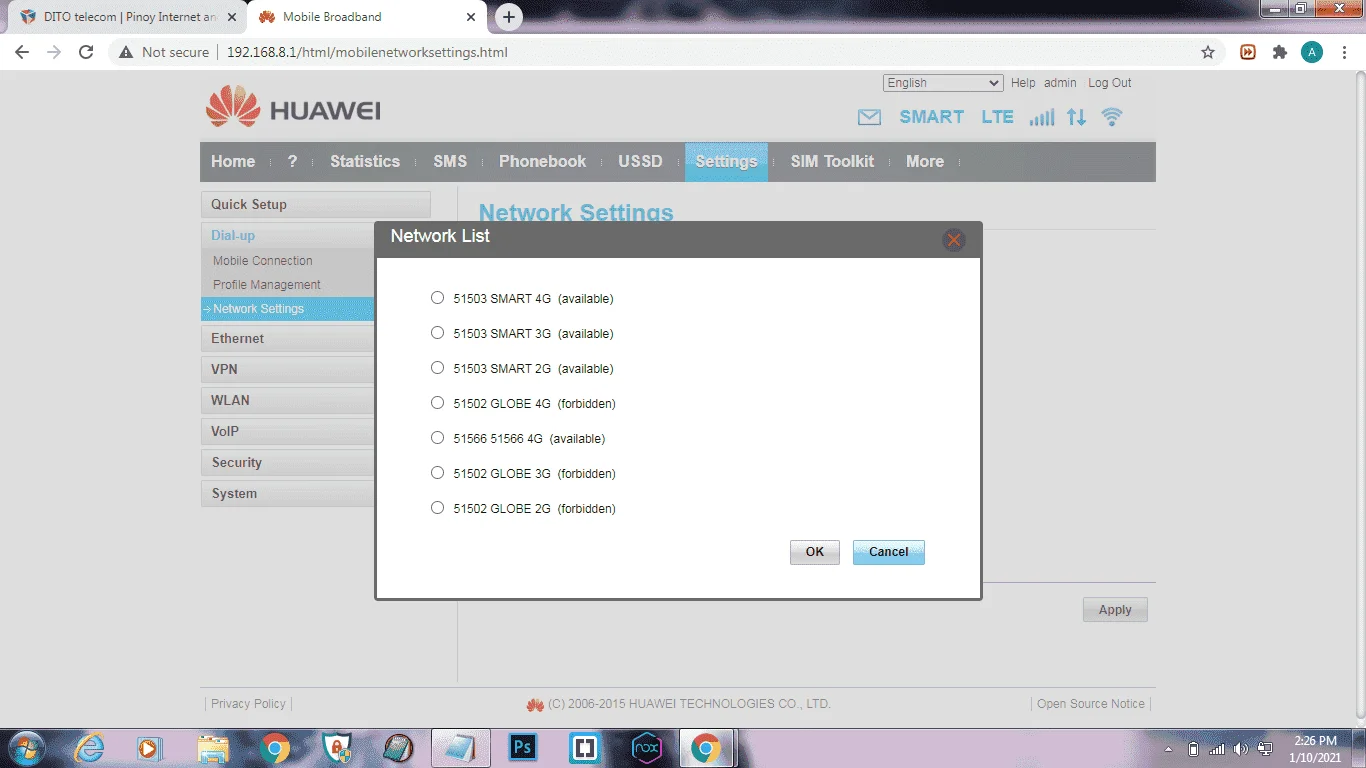Click the taskbar clock showing 2:26 PM

1315,749
